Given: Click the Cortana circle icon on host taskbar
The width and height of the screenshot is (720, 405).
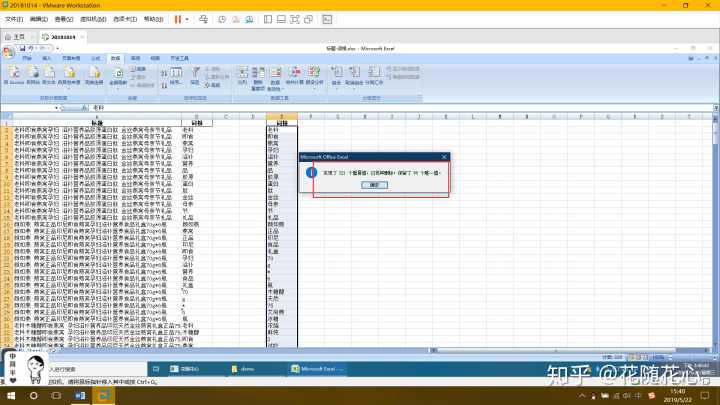Looking at the screenshot, I should pyautogui.click(x=34, y=395).
